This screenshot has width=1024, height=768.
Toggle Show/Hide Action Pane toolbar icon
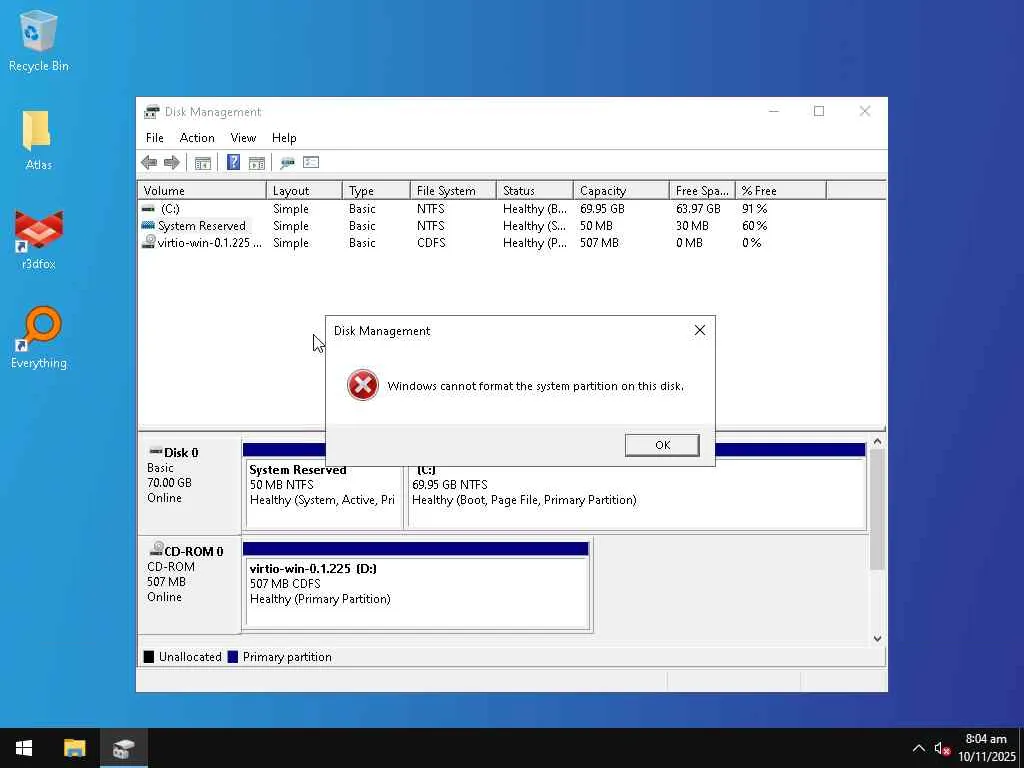257,163
